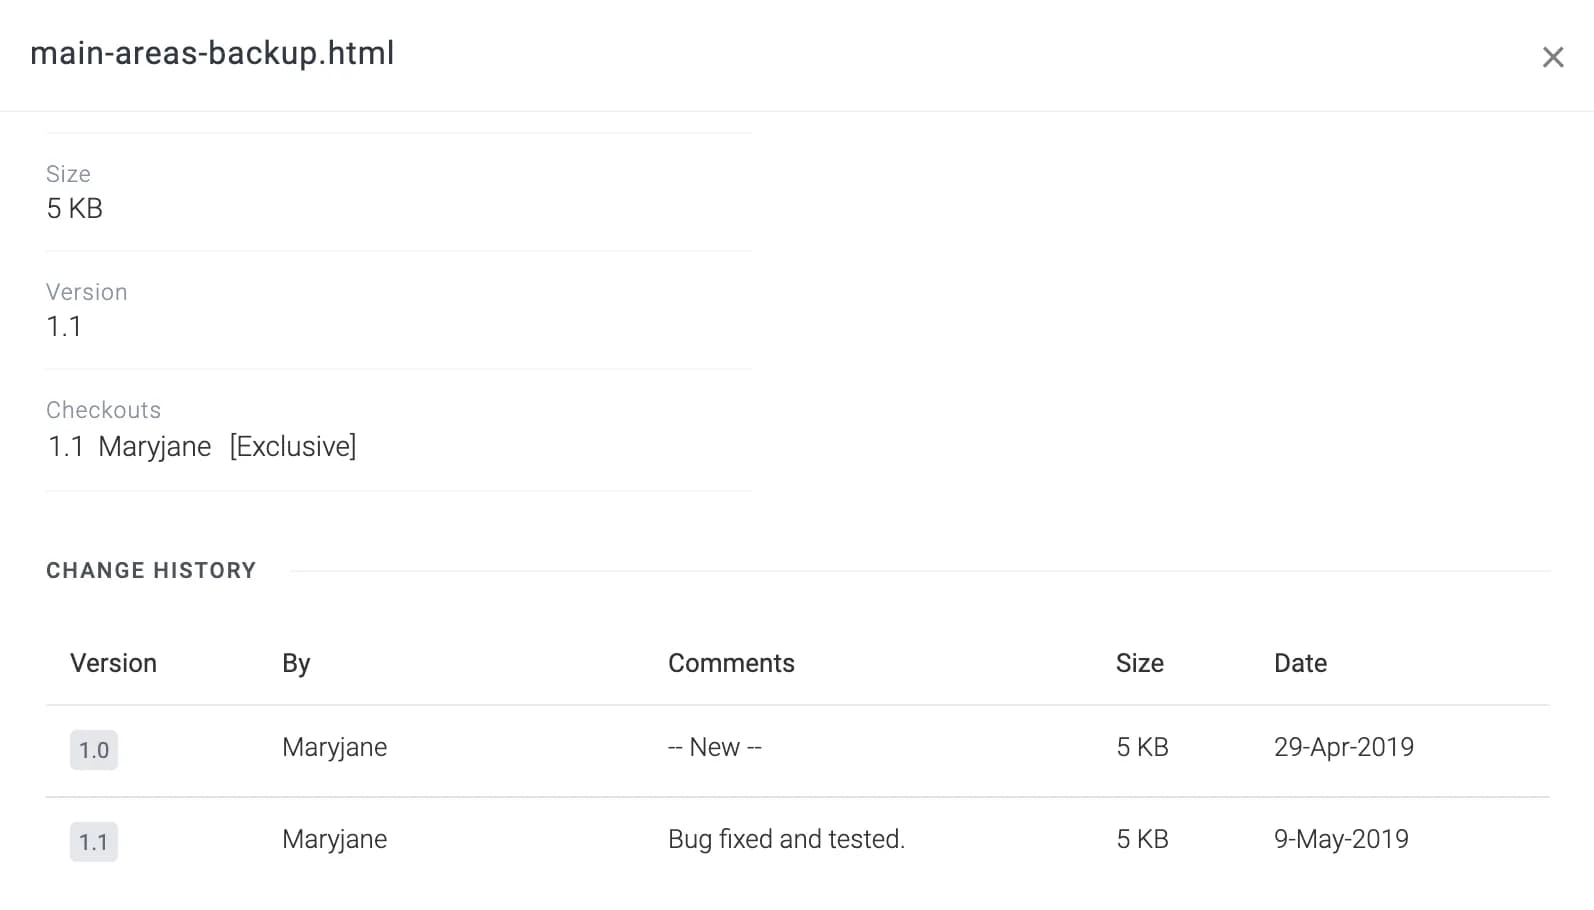Screen dimensions: 1594x910
Task: Sort by Version column header
Action: (x=113, y=663)
